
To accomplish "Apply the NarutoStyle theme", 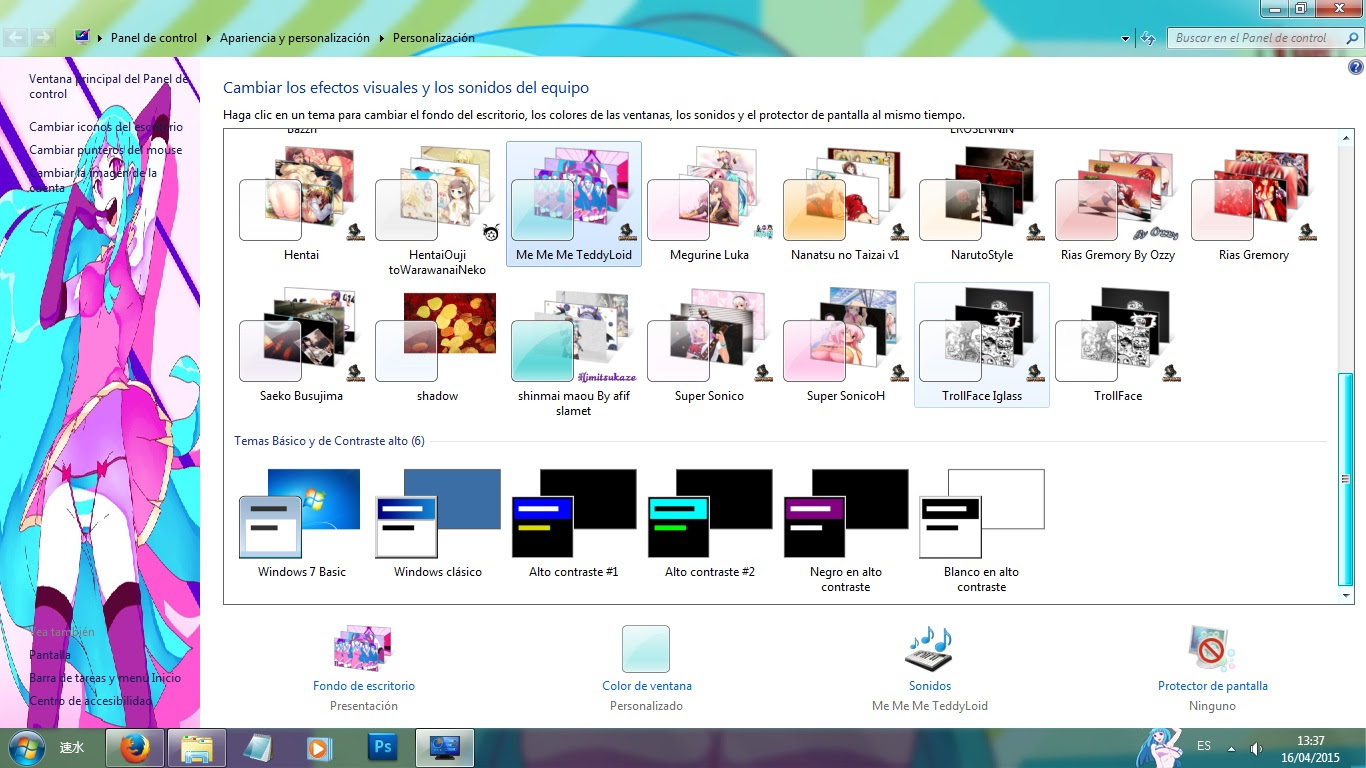I will [982, 204].
